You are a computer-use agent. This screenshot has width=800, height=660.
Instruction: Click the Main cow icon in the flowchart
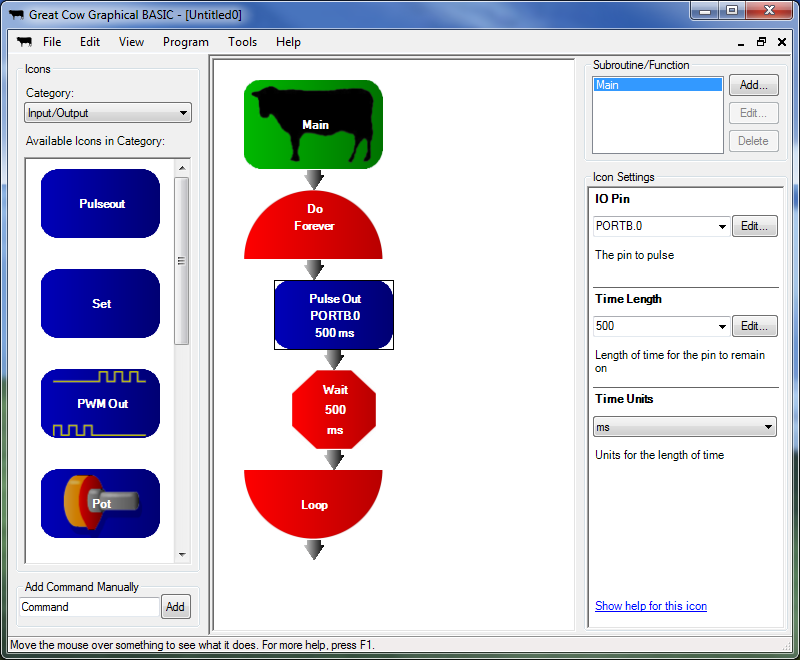pyautogui.click(x=313, y=123)
